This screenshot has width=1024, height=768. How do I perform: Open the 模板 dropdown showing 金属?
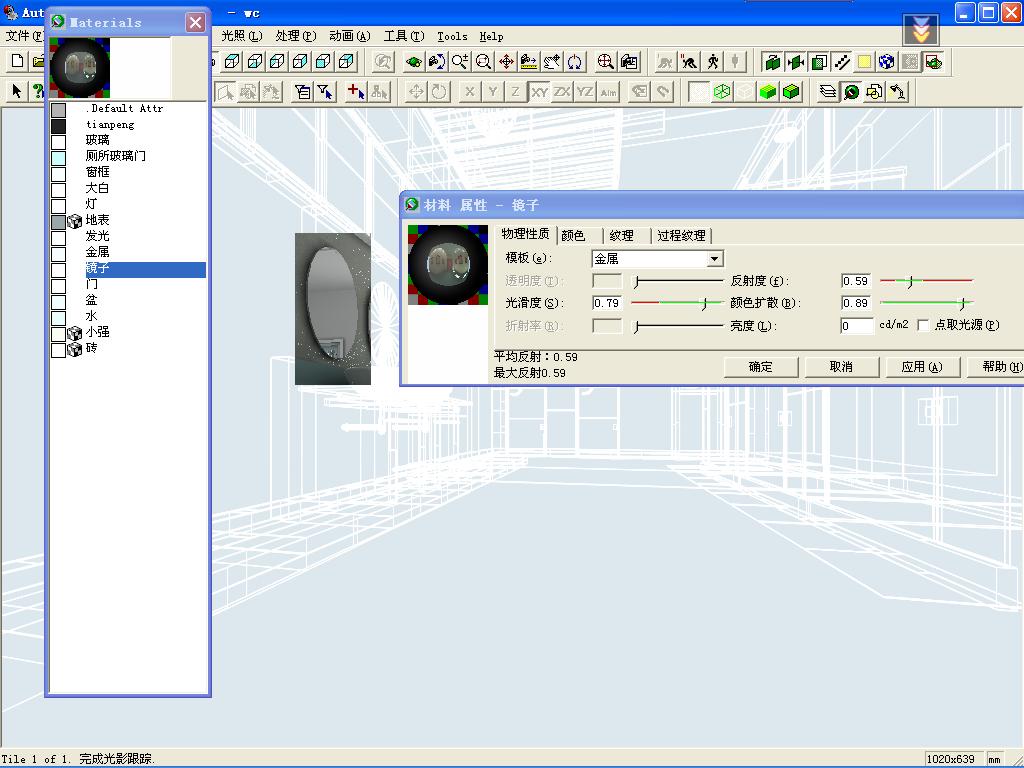[x=714, y=259]
